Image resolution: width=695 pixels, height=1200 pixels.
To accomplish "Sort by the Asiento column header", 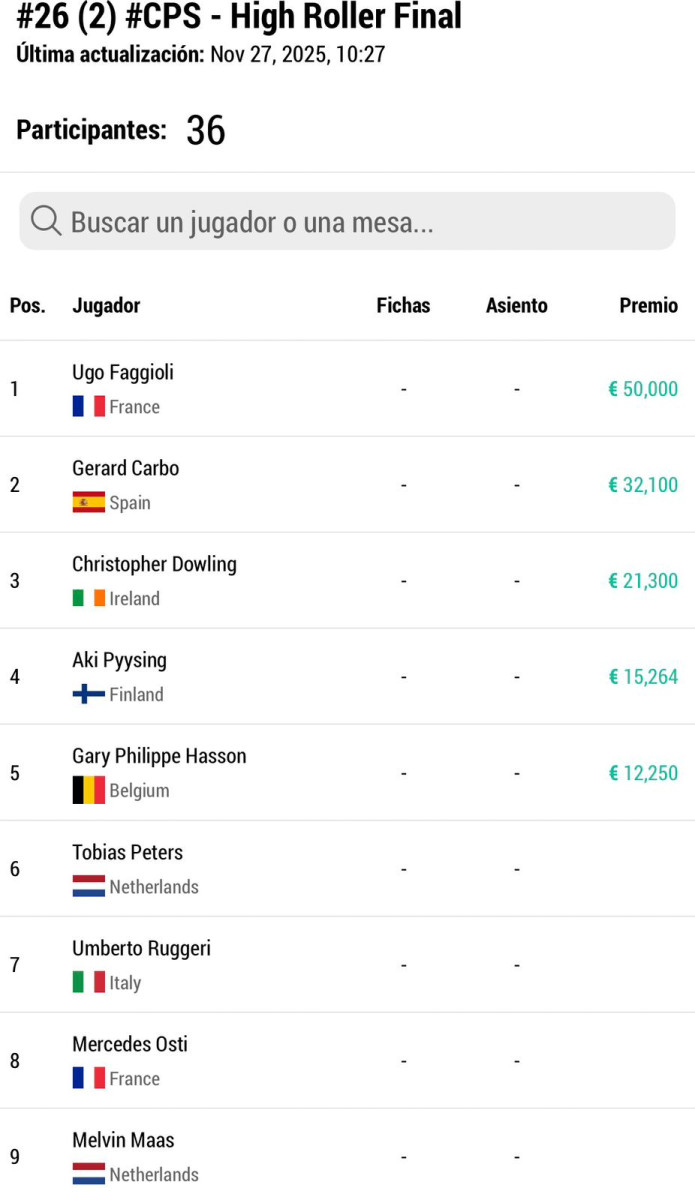I will (516, 306).
